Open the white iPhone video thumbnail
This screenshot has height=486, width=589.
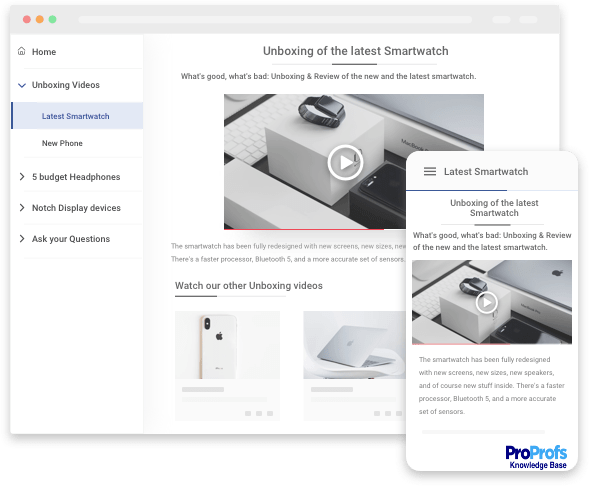click(227, 345)
